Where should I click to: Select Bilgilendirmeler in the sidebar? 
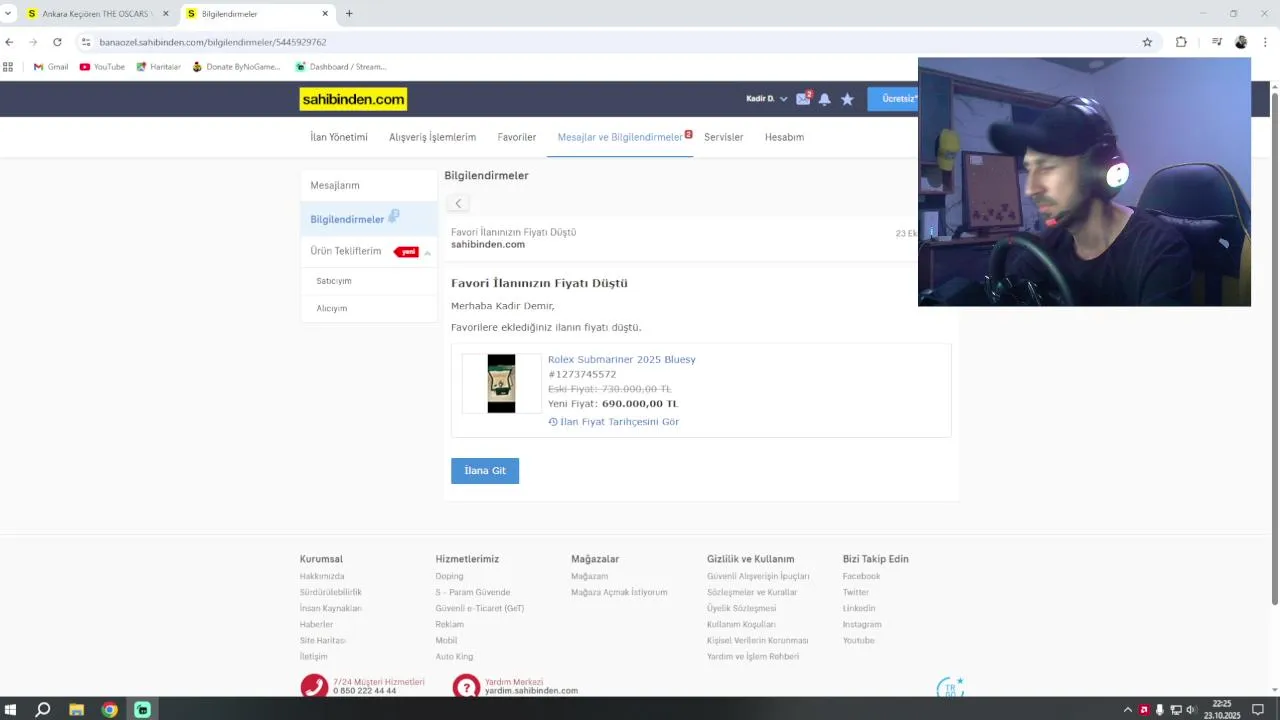[x=369, y=218]
